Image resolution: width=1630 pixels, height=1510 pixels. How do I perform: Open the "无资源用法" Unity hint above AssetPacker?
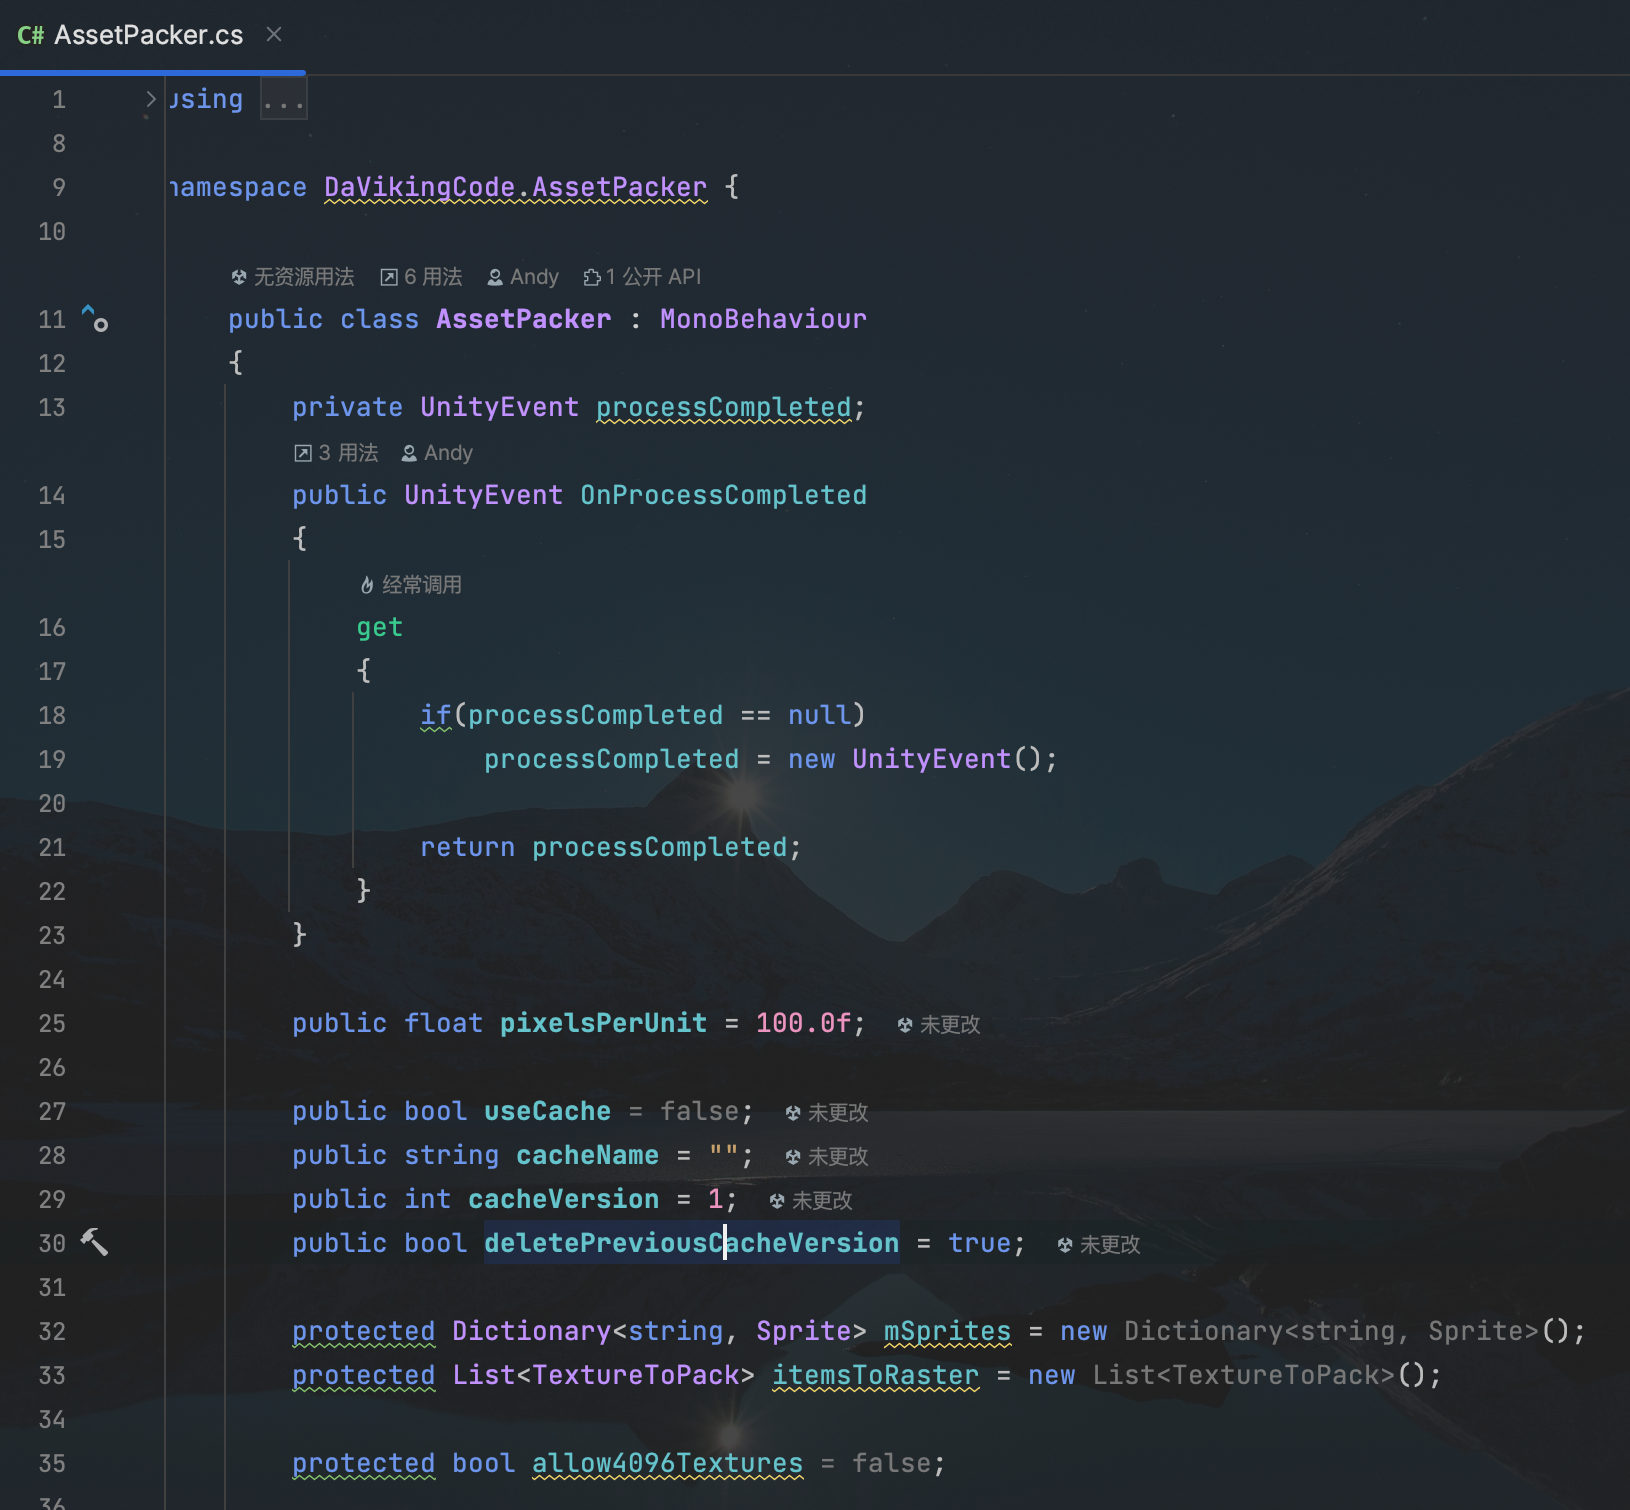293,277
